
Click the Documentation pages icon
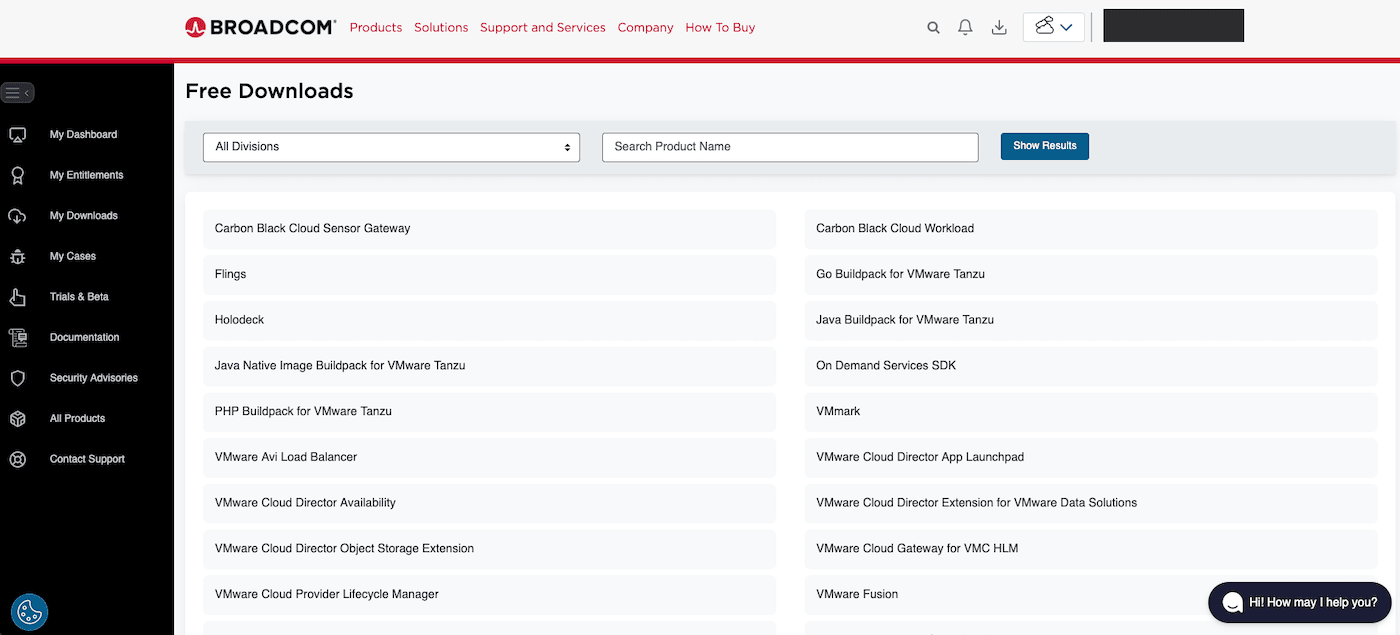pyautogui.click(x=17, y=338)
